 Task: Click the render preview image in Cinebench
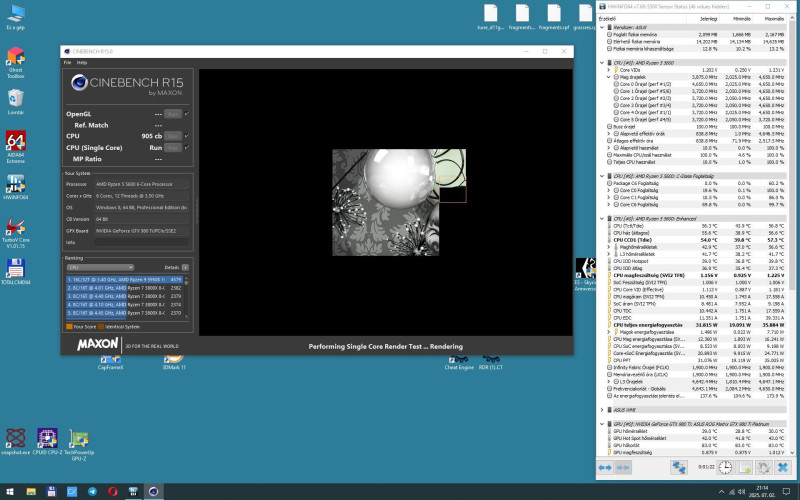pyautogui.click(x=399, y=202)
